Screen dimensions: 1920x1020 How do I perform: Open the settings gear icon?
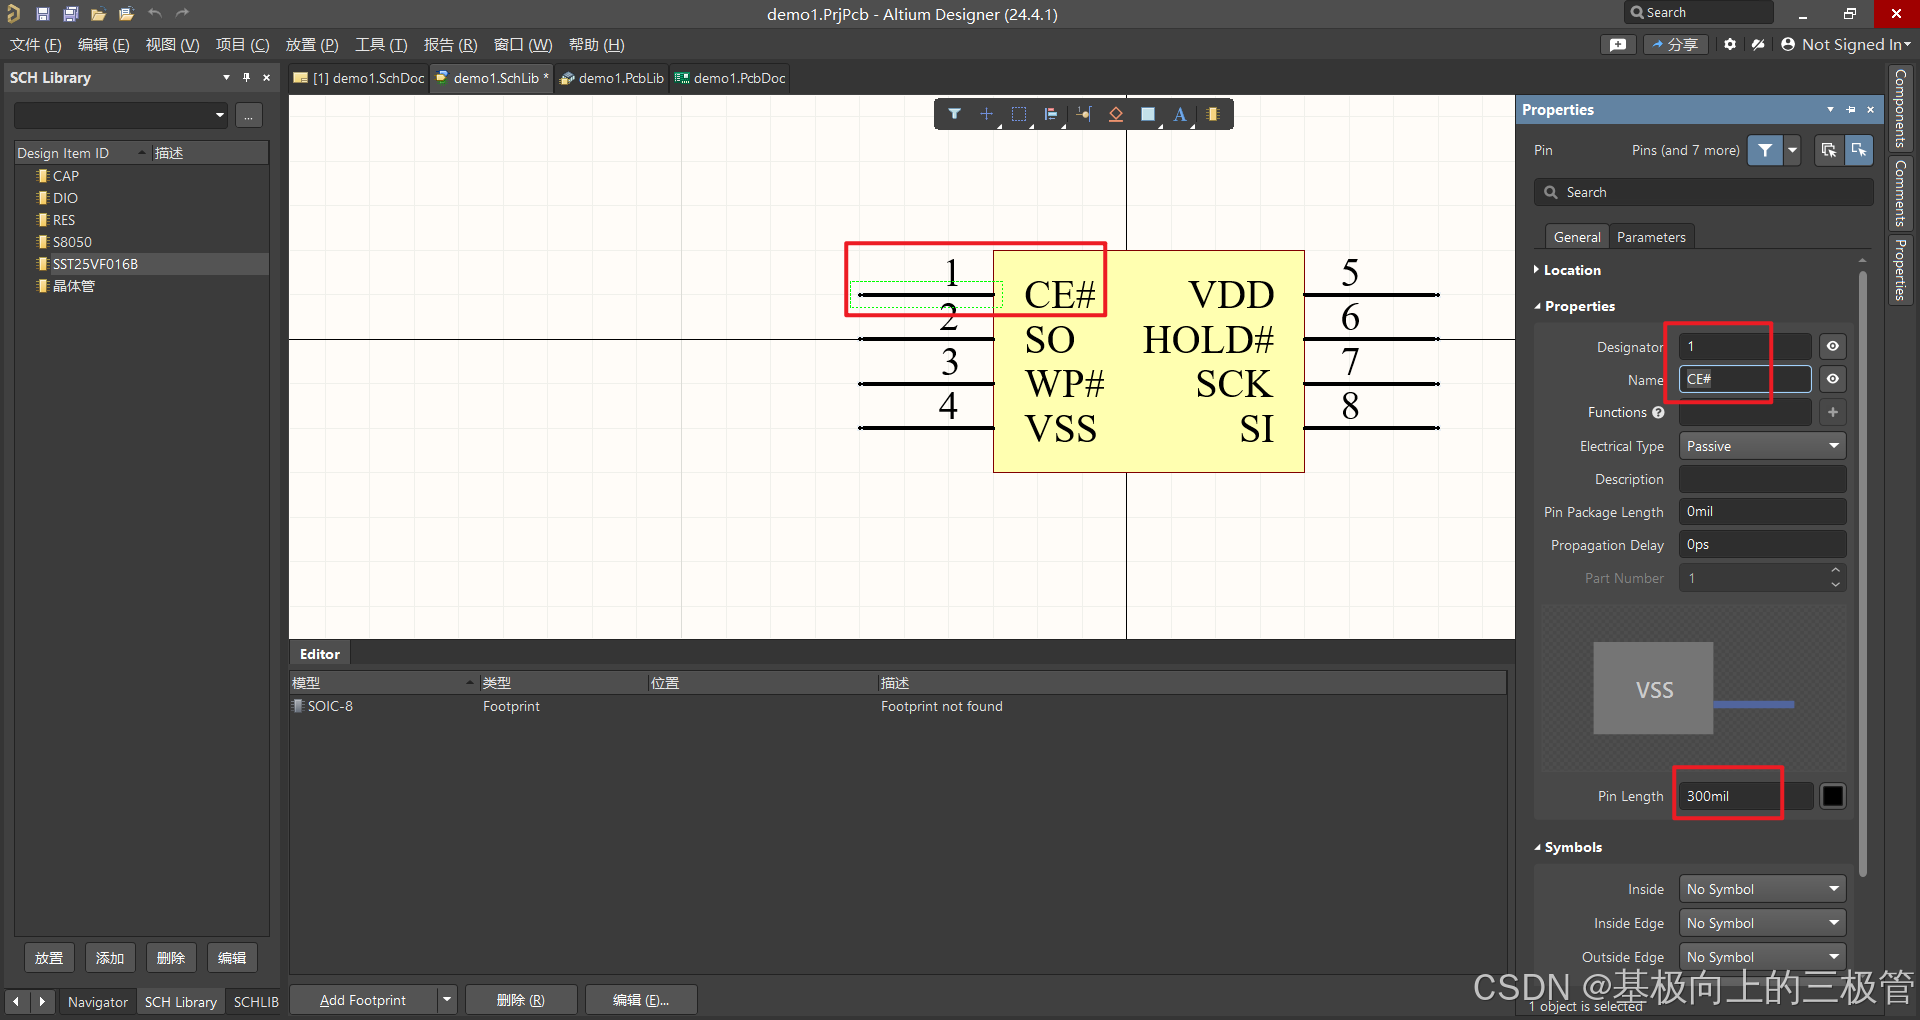1730,45
